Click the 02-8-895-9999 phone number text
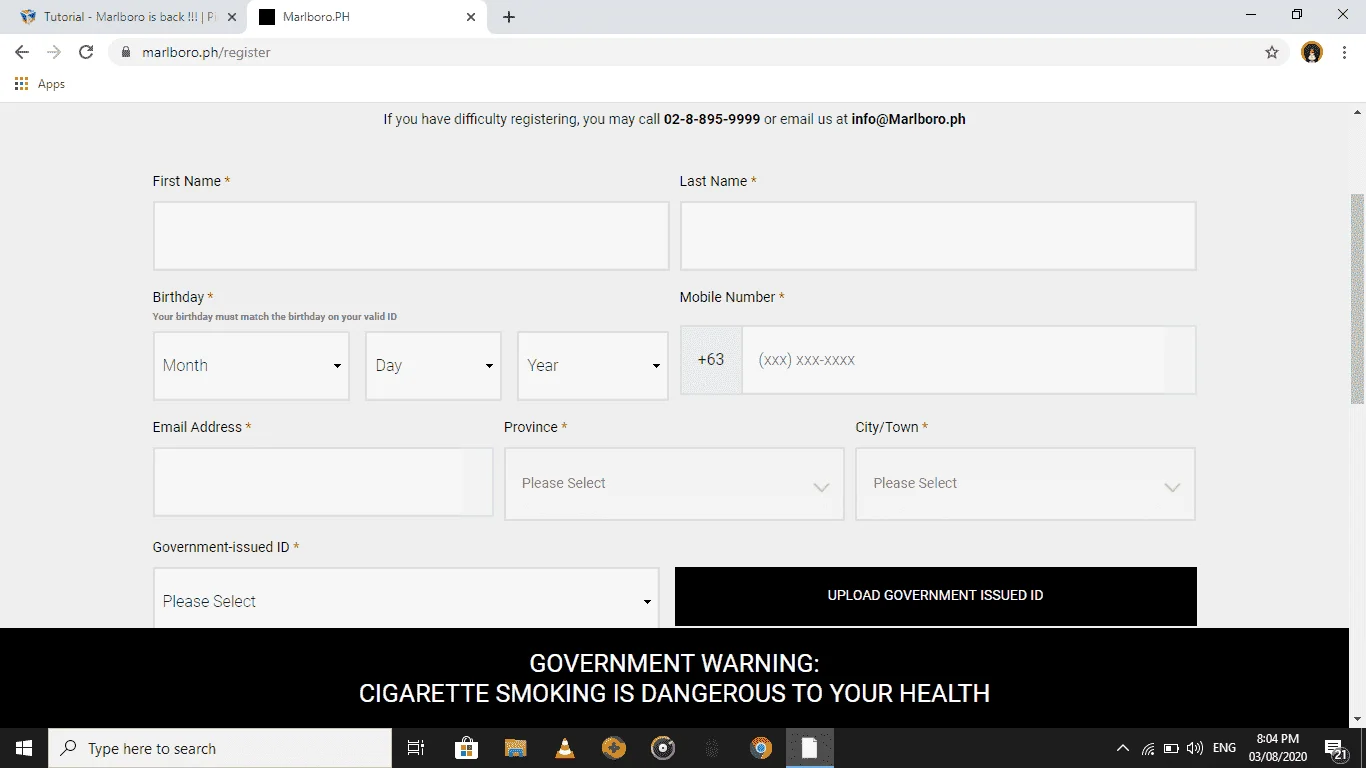 (712, 119)
